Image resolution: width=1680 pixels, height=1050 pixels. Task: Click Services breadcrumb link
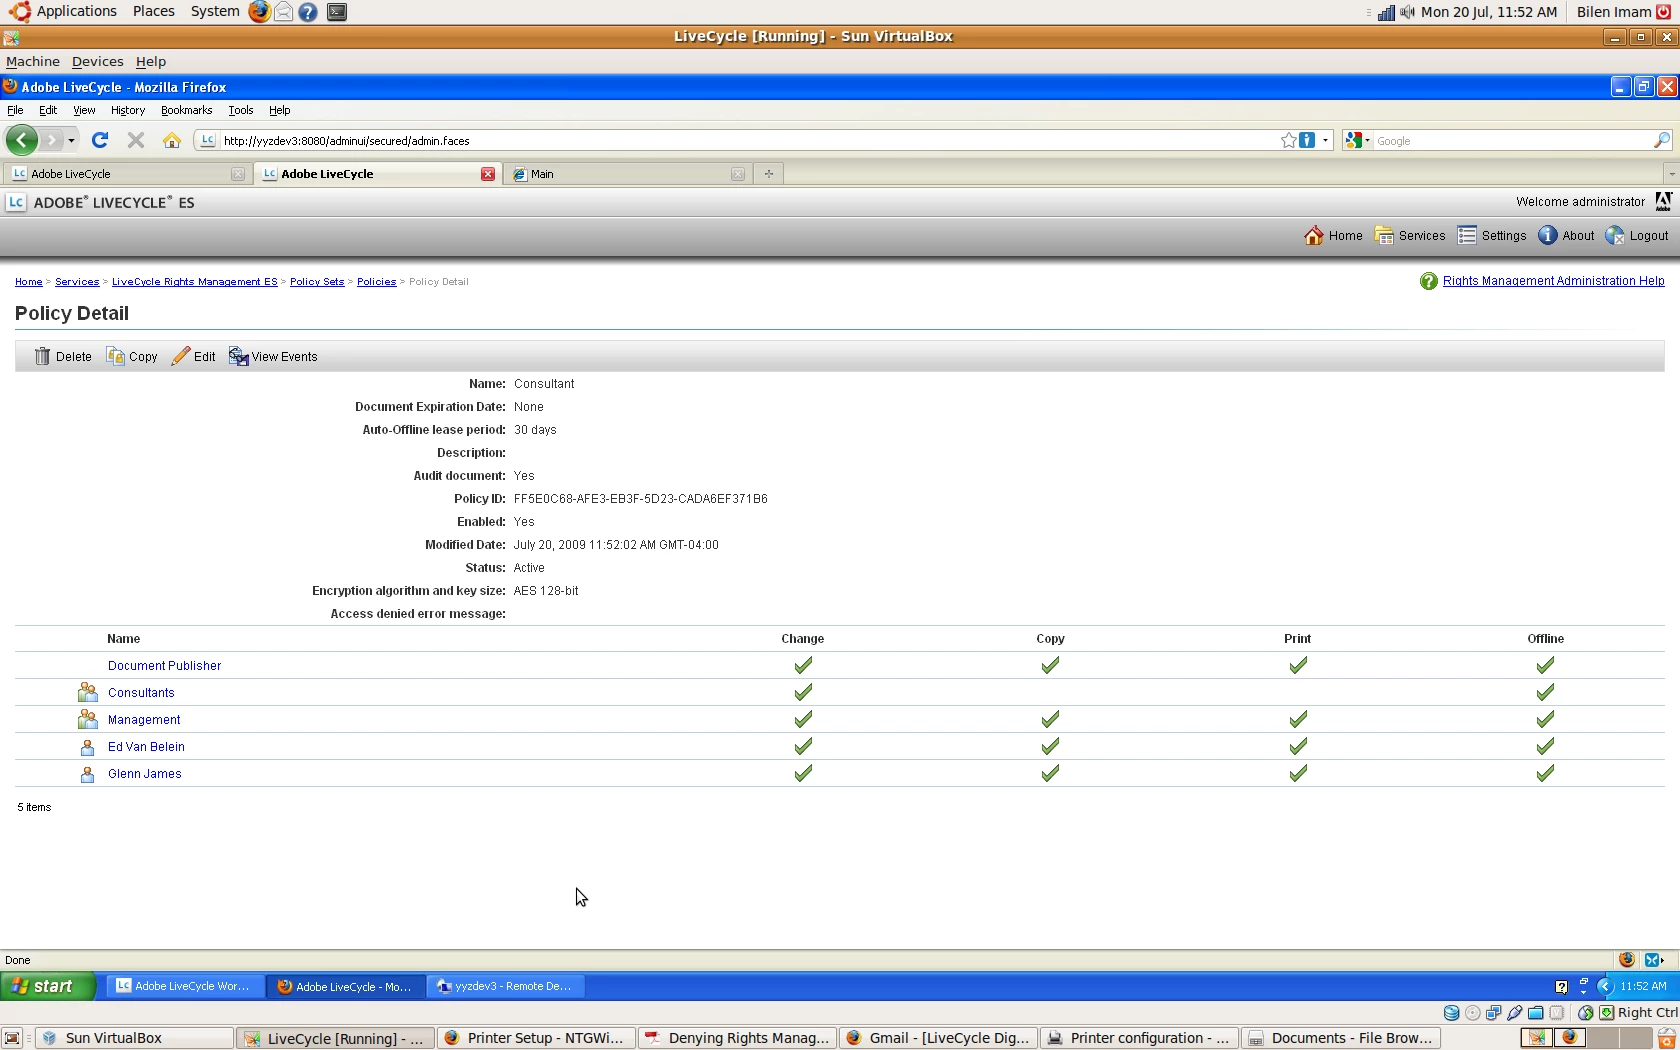[x=77, y=282]
